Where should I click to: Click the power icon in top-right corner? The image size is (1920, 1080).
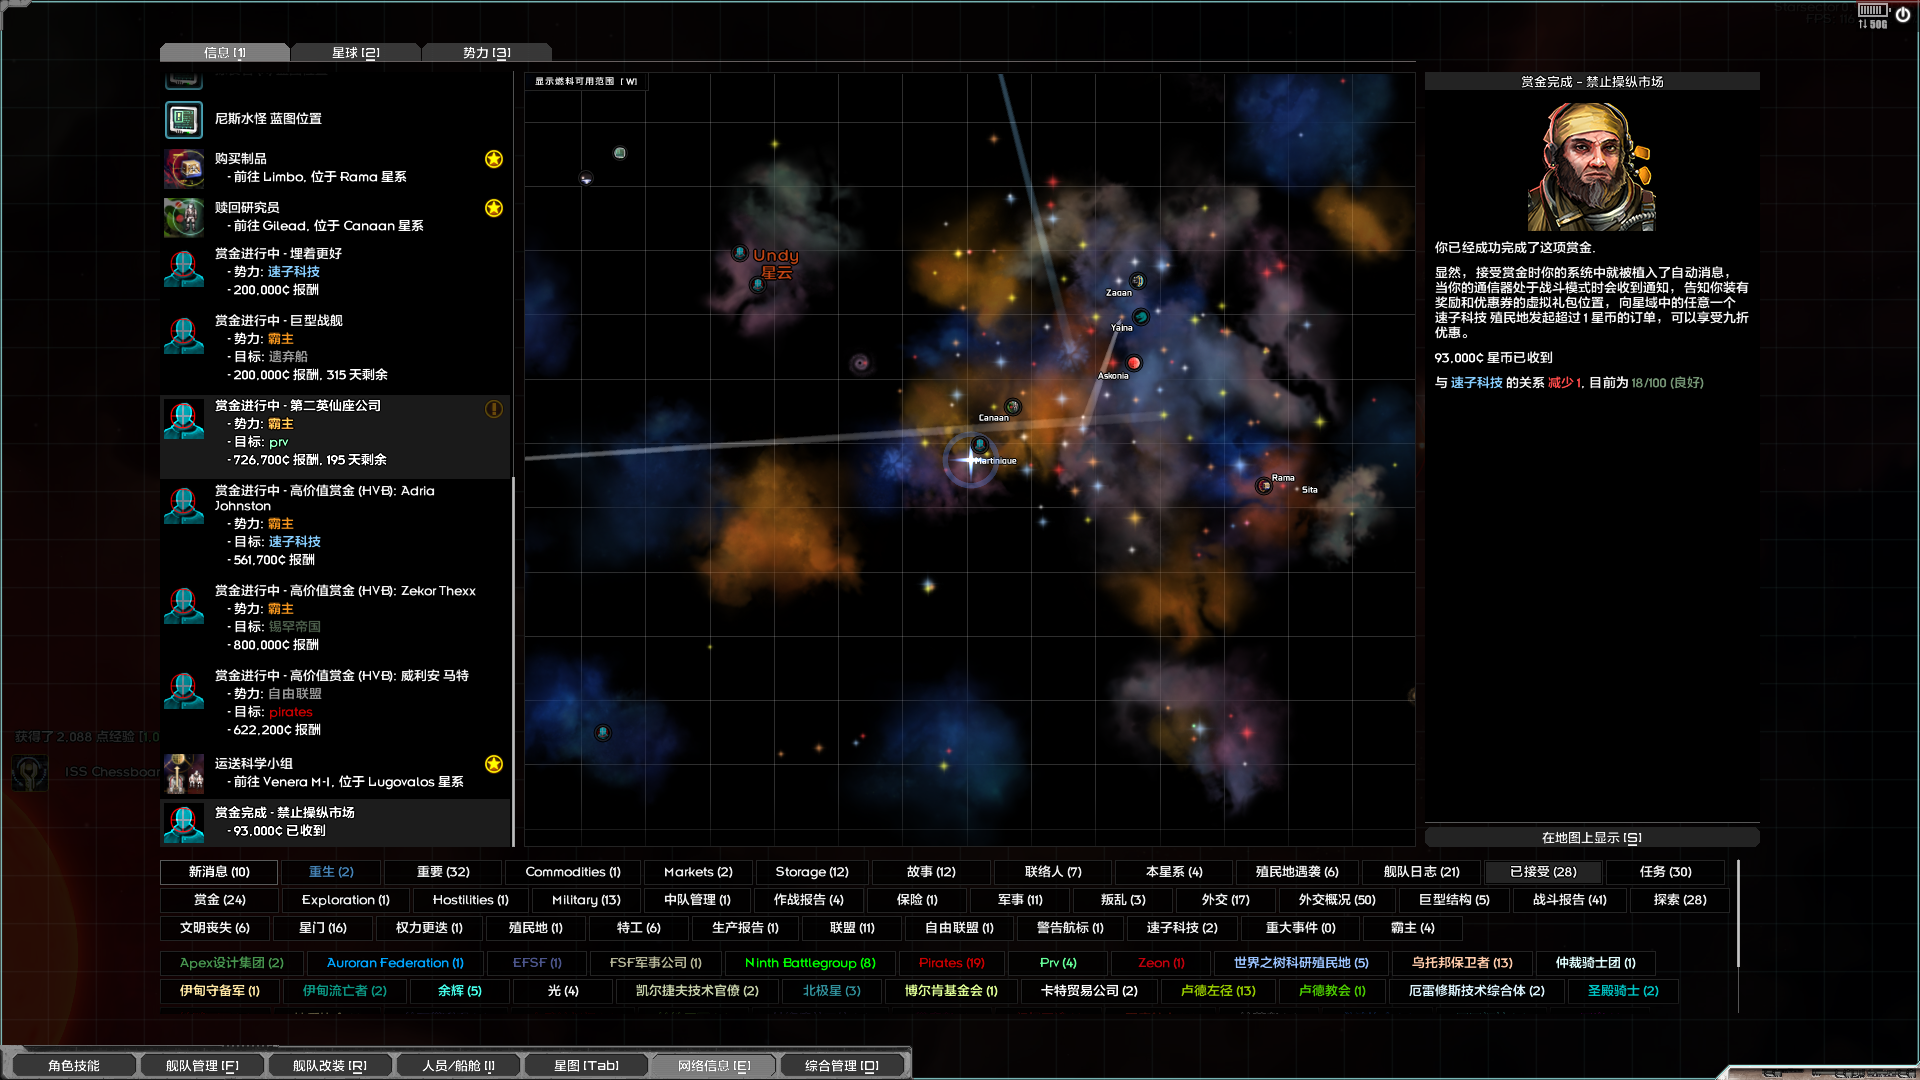pyautogui.click(x=1902, y=16)
